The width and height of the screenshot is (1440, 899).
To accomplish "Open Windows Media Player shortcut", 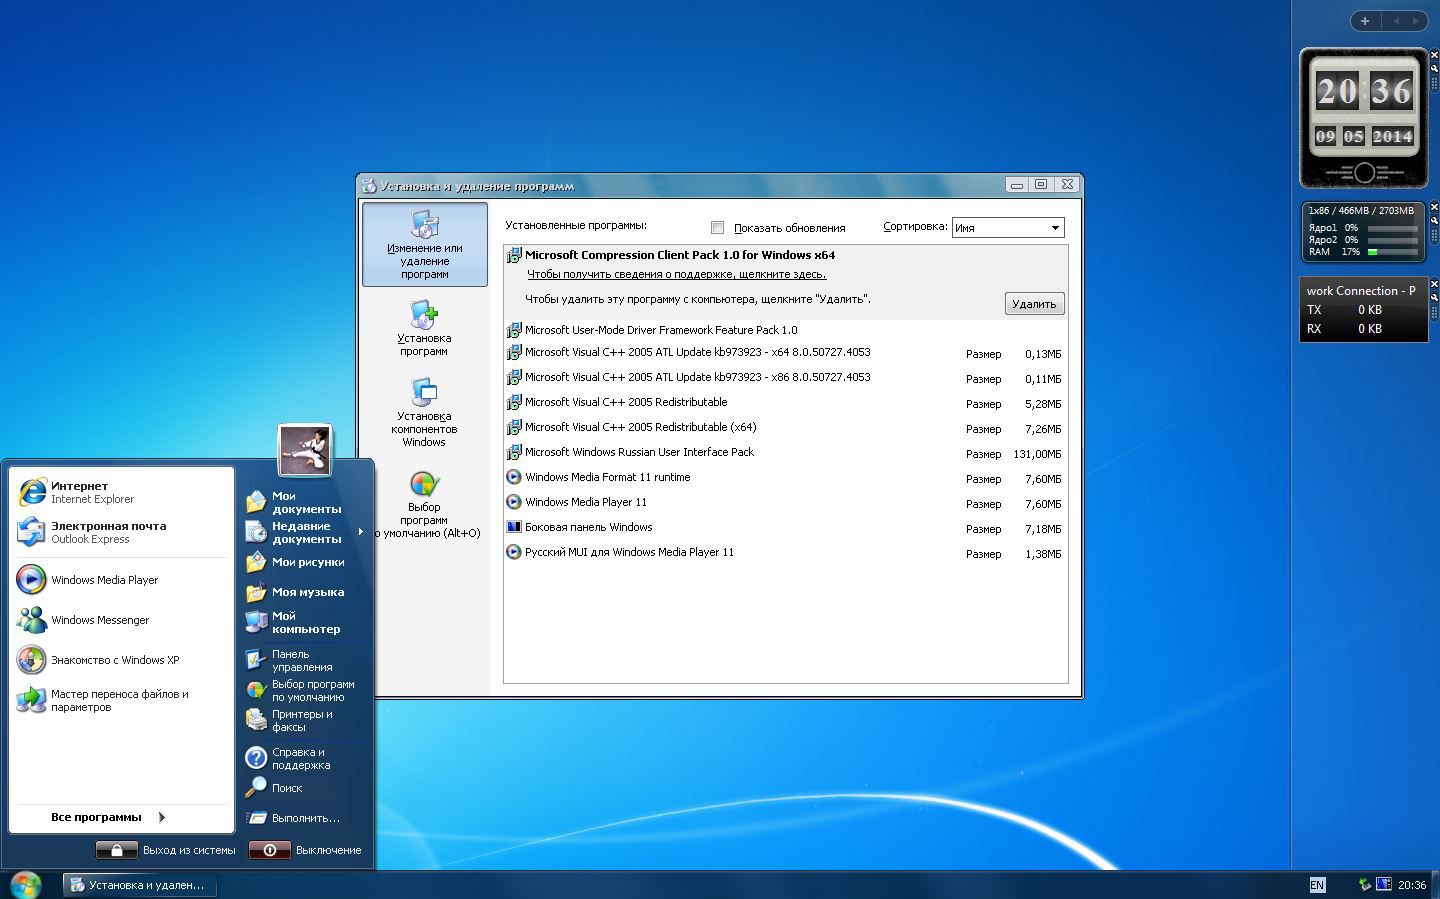I will point(121,580).
